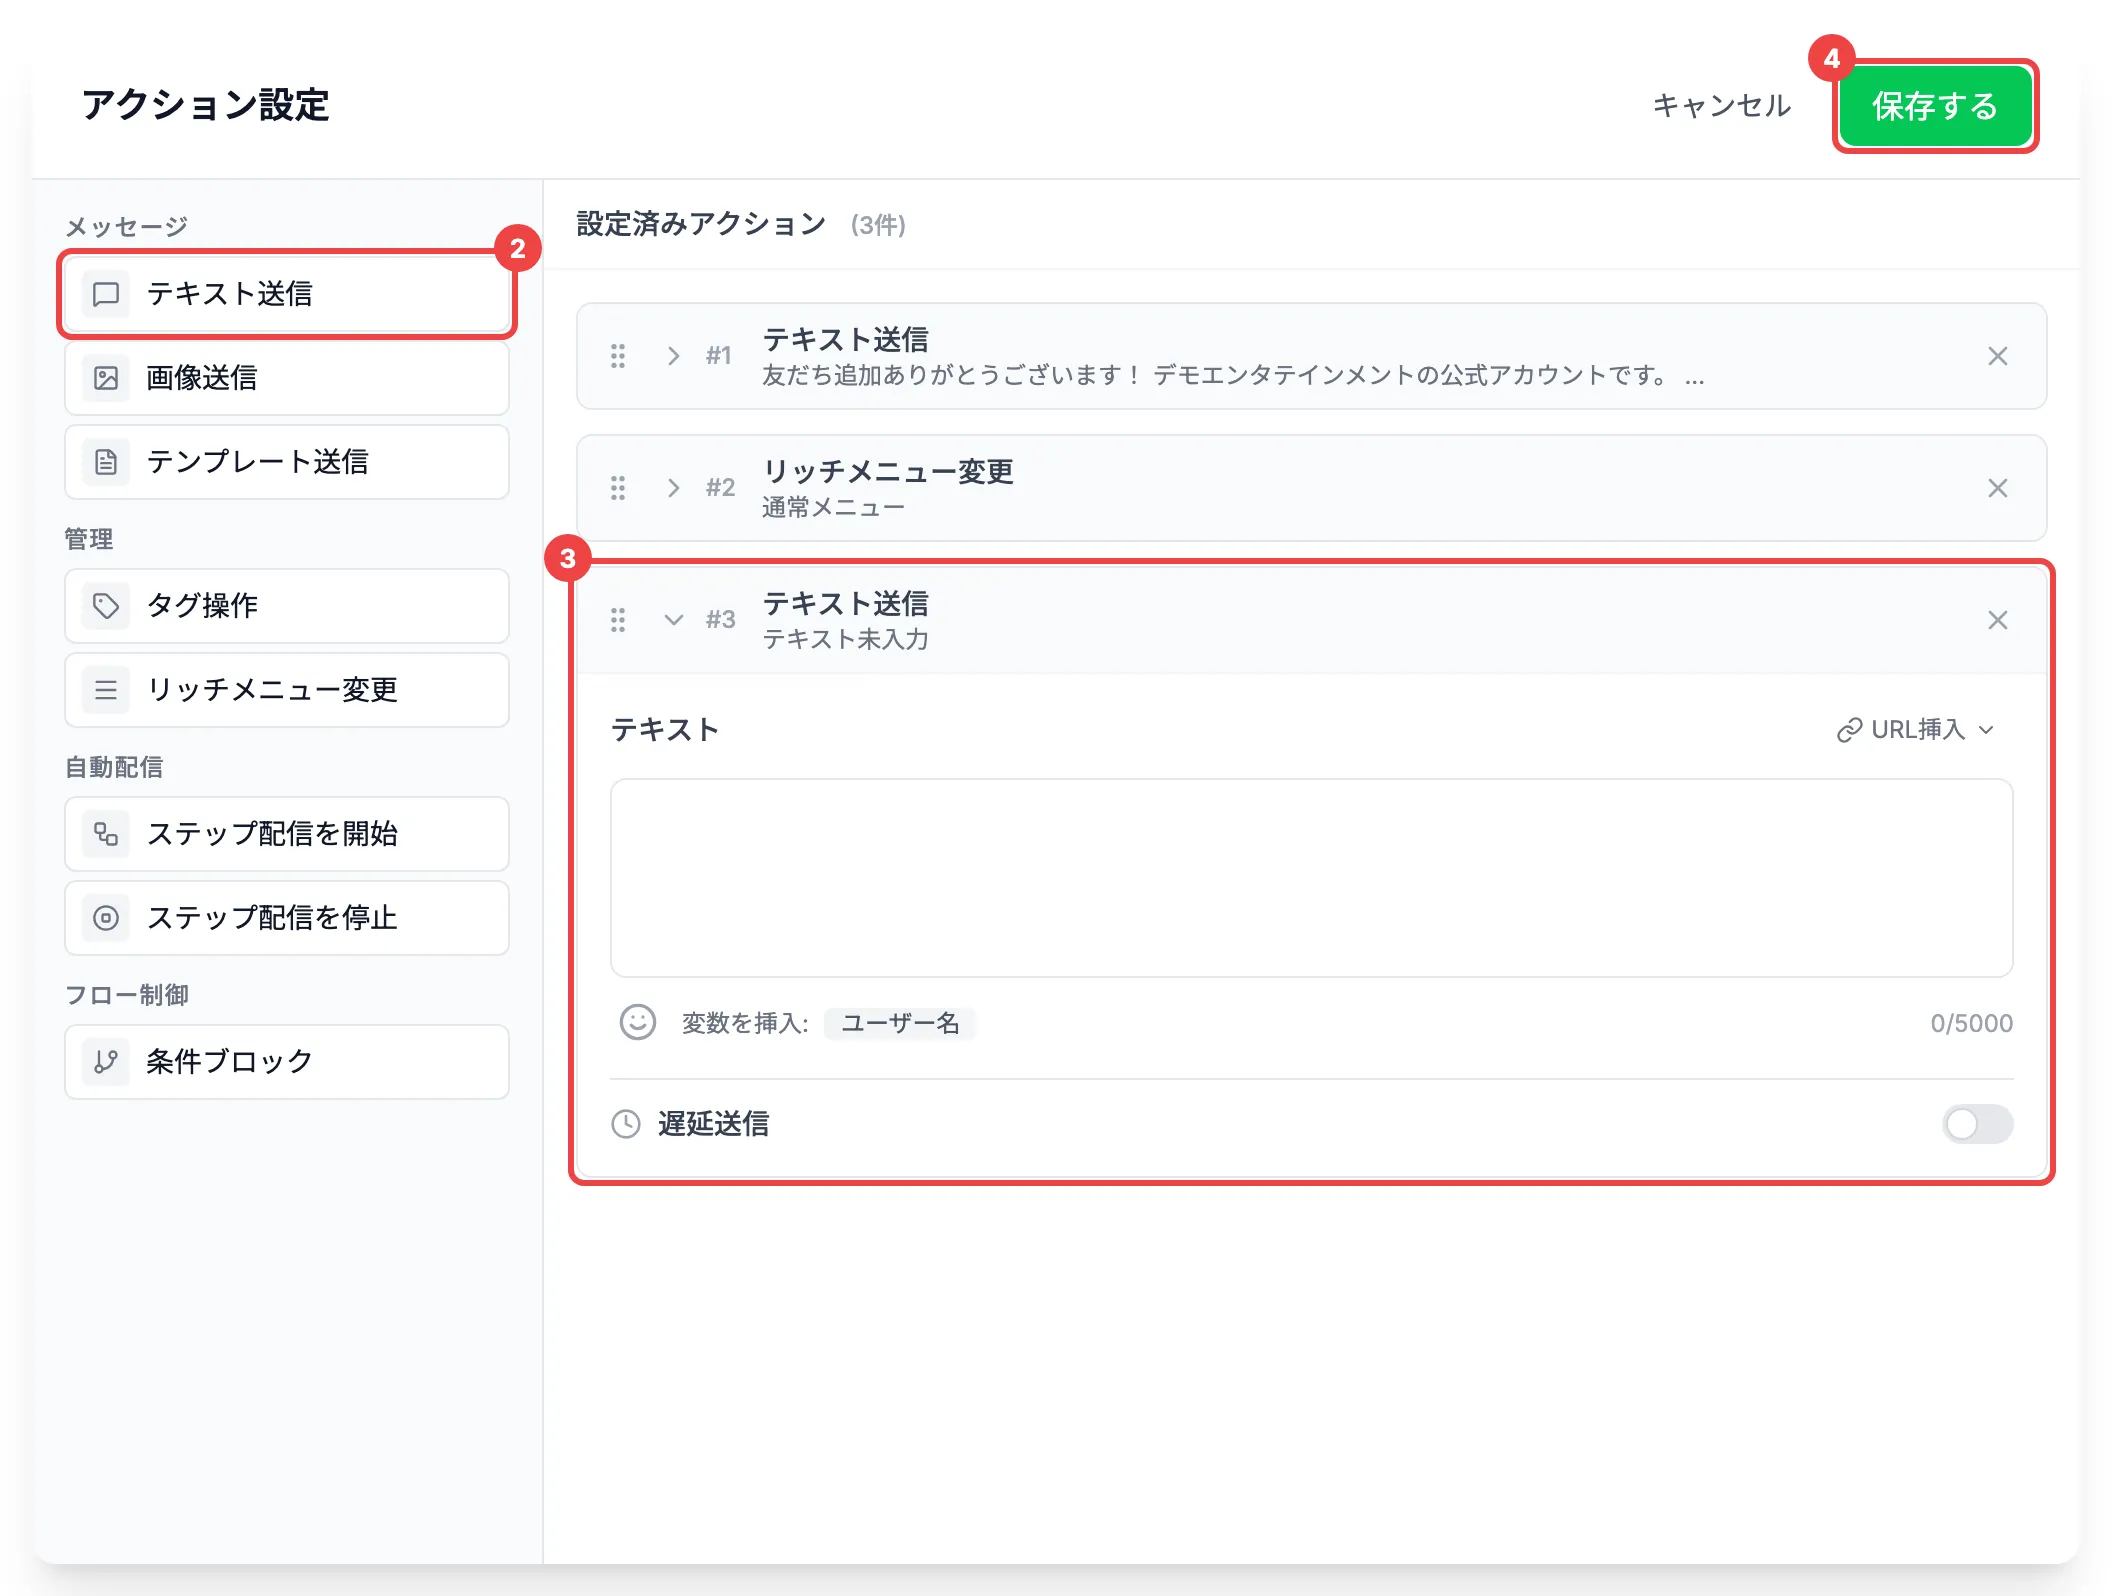Click the 0/5000 character counter

point(1971,1023)
